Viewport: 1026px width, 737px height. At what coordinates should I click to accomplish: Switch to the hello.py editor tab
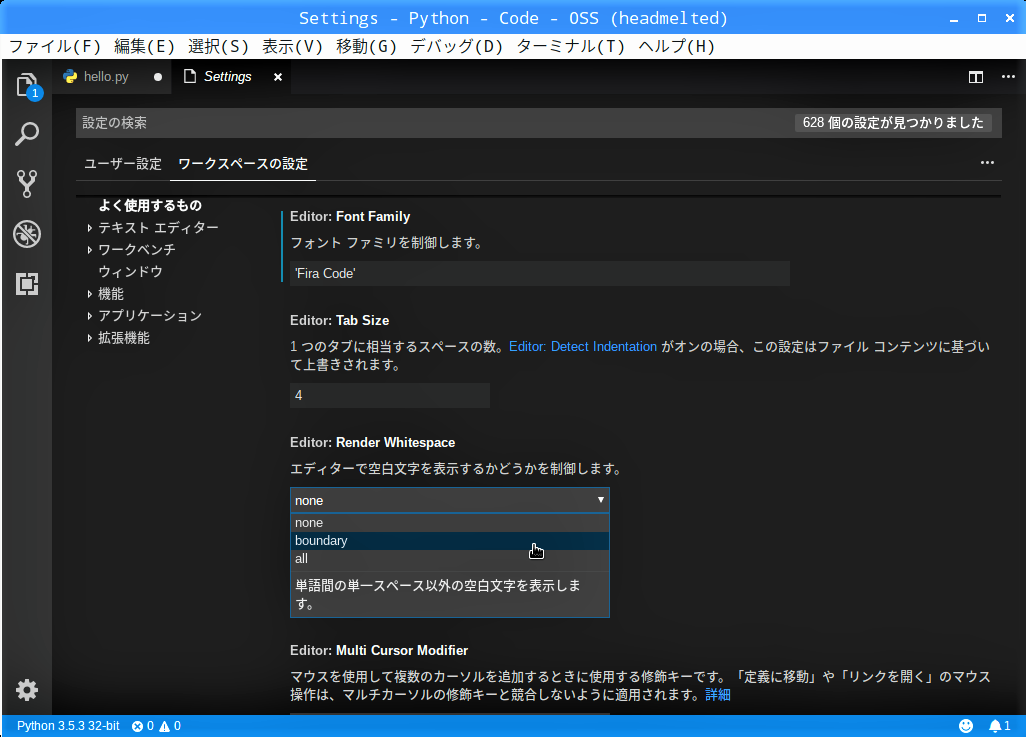click(106, 77)
